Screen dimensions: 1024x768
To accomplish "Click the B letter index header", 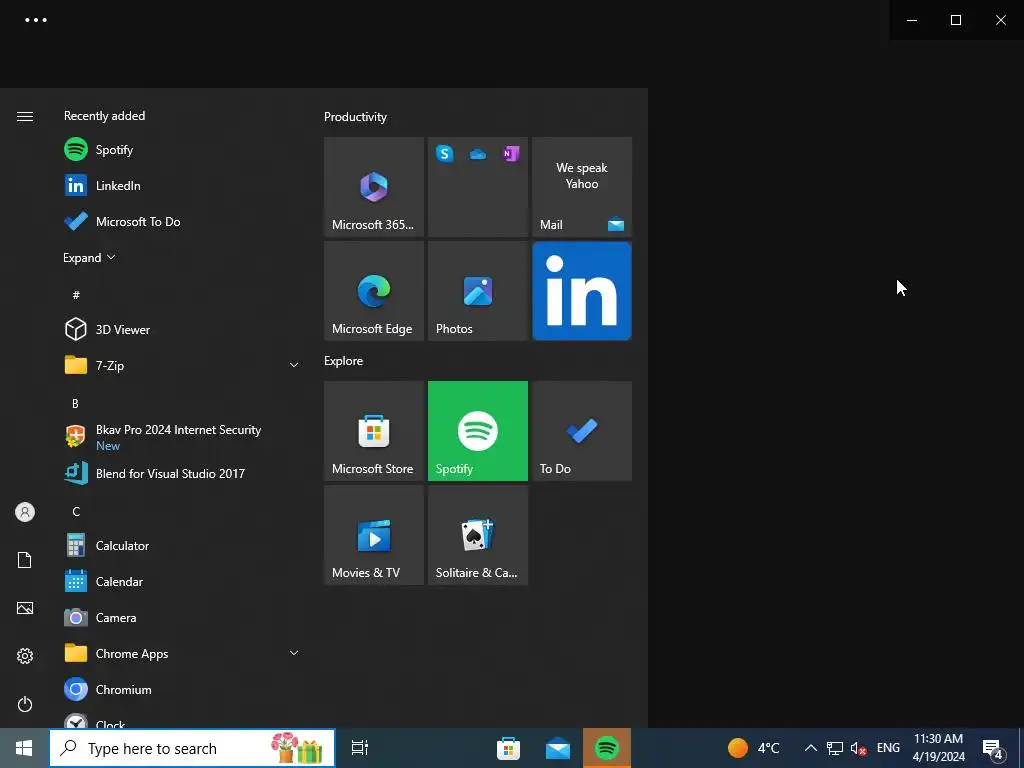I will coord(76,404).
